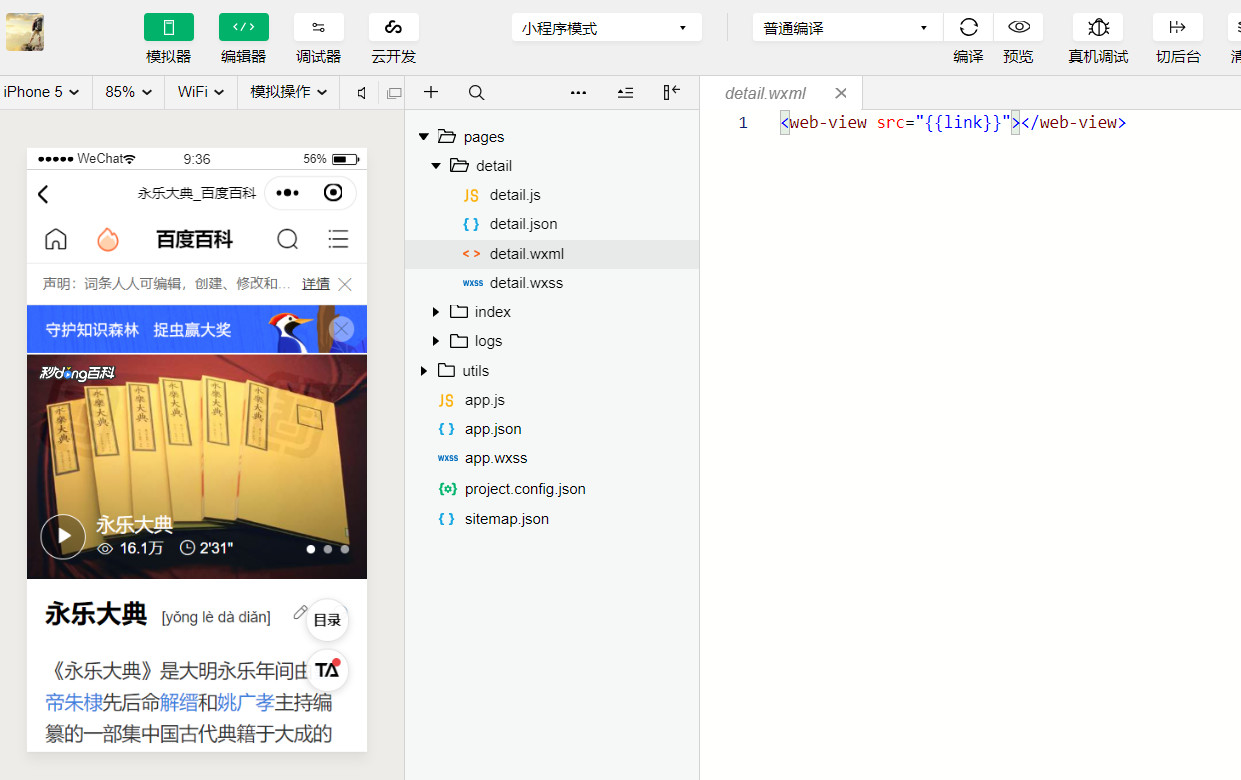The image size is (1241, 780).
Task: Click the switch to background icon
Action: pyautogui.click(x=1178, y=27)
